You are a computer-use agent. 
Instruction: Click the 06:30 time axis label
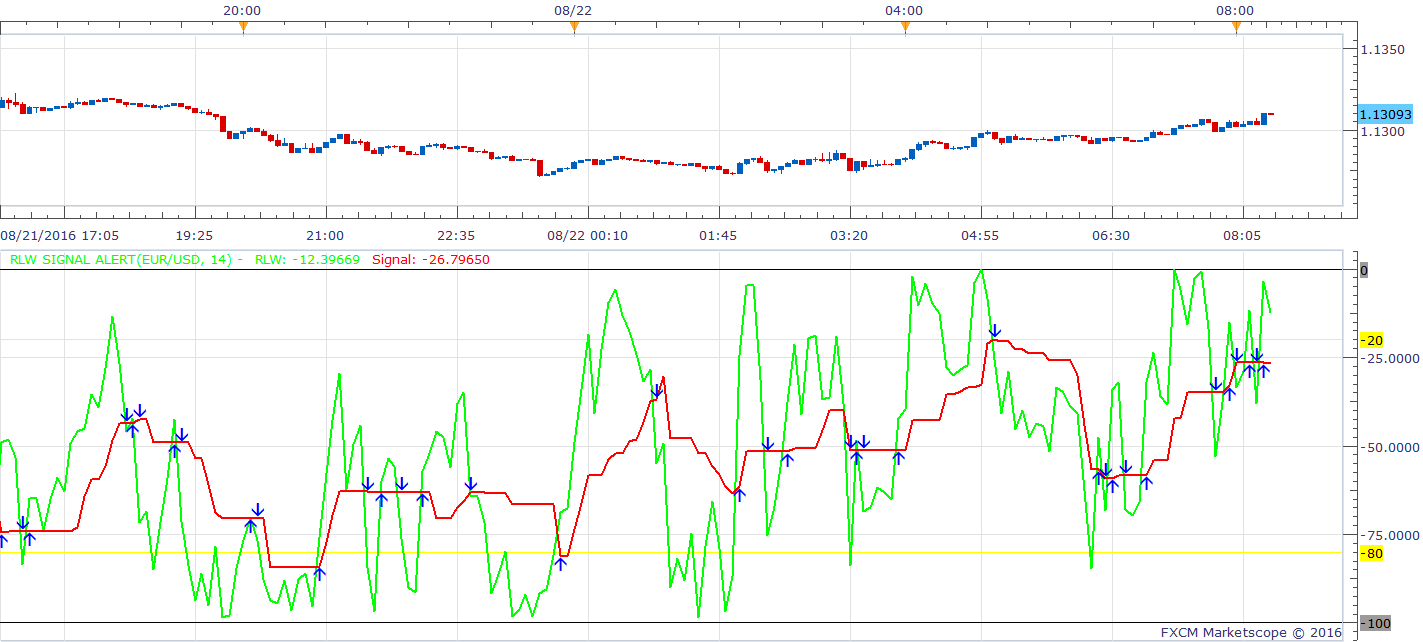[x=1111, y=235]
